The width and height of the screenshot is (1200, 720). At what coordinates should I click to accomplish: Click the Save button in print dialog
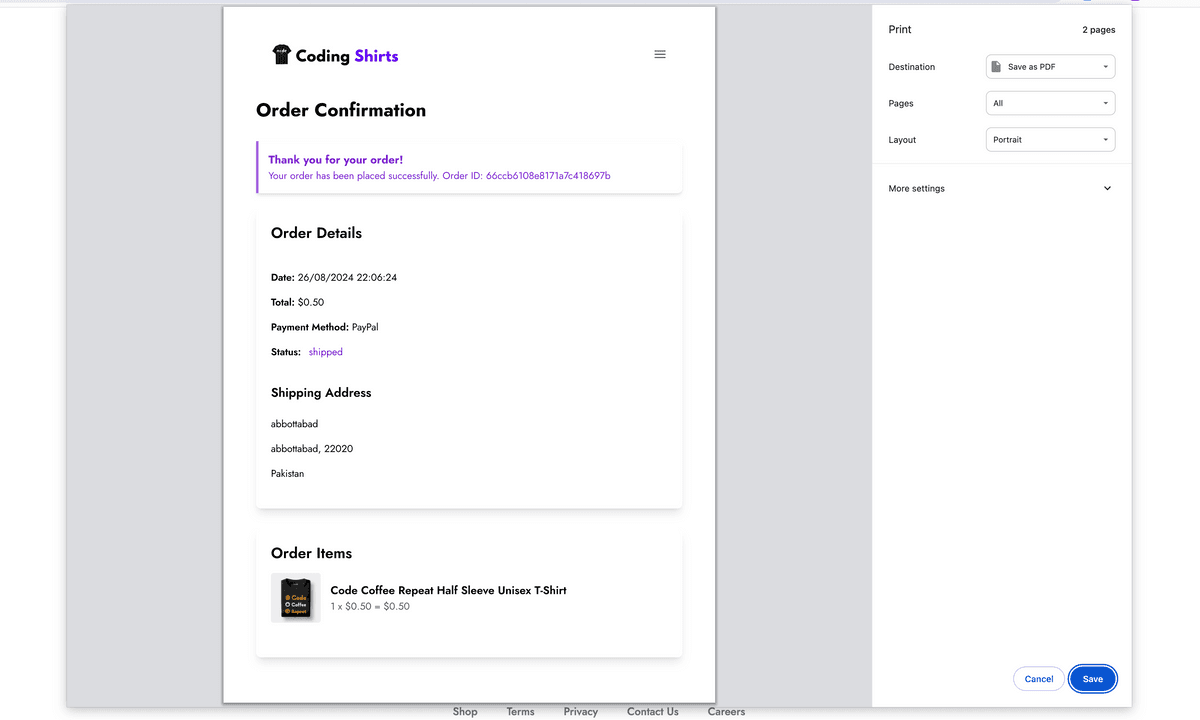pyautogui.click(x=1092, y=679)
